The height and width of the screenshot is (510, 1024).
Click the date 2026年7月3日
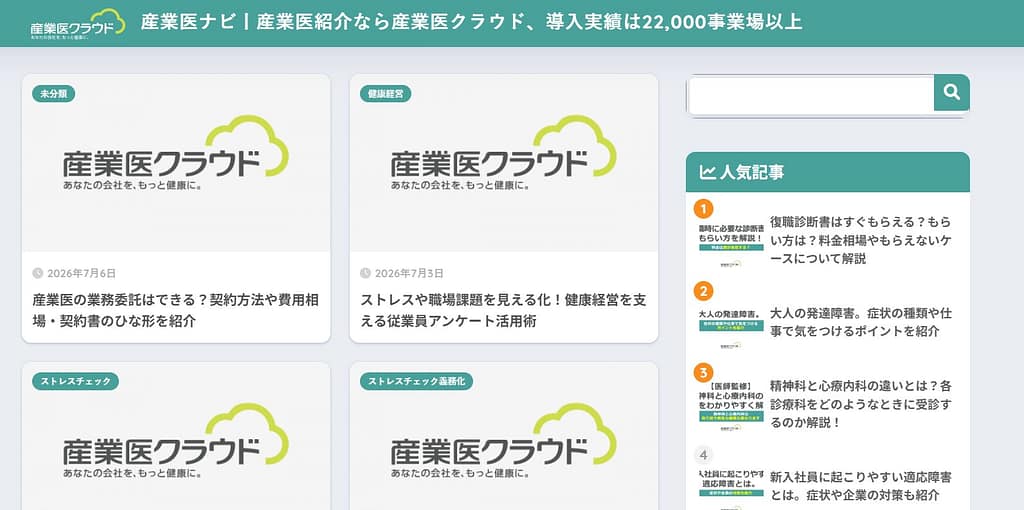tap(409, 273)
